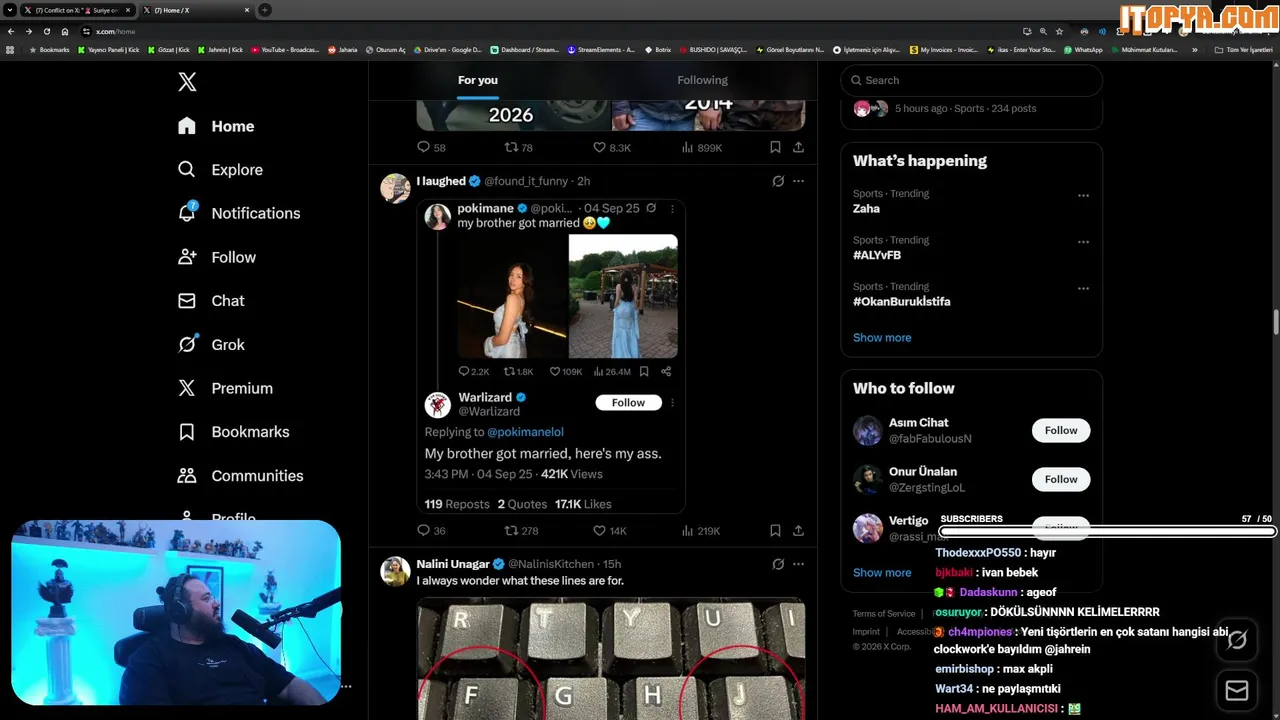This screenshot has width=1280, height=720.
Task: Open the #ALYvFB trending topic
Action: pos(877,255)
